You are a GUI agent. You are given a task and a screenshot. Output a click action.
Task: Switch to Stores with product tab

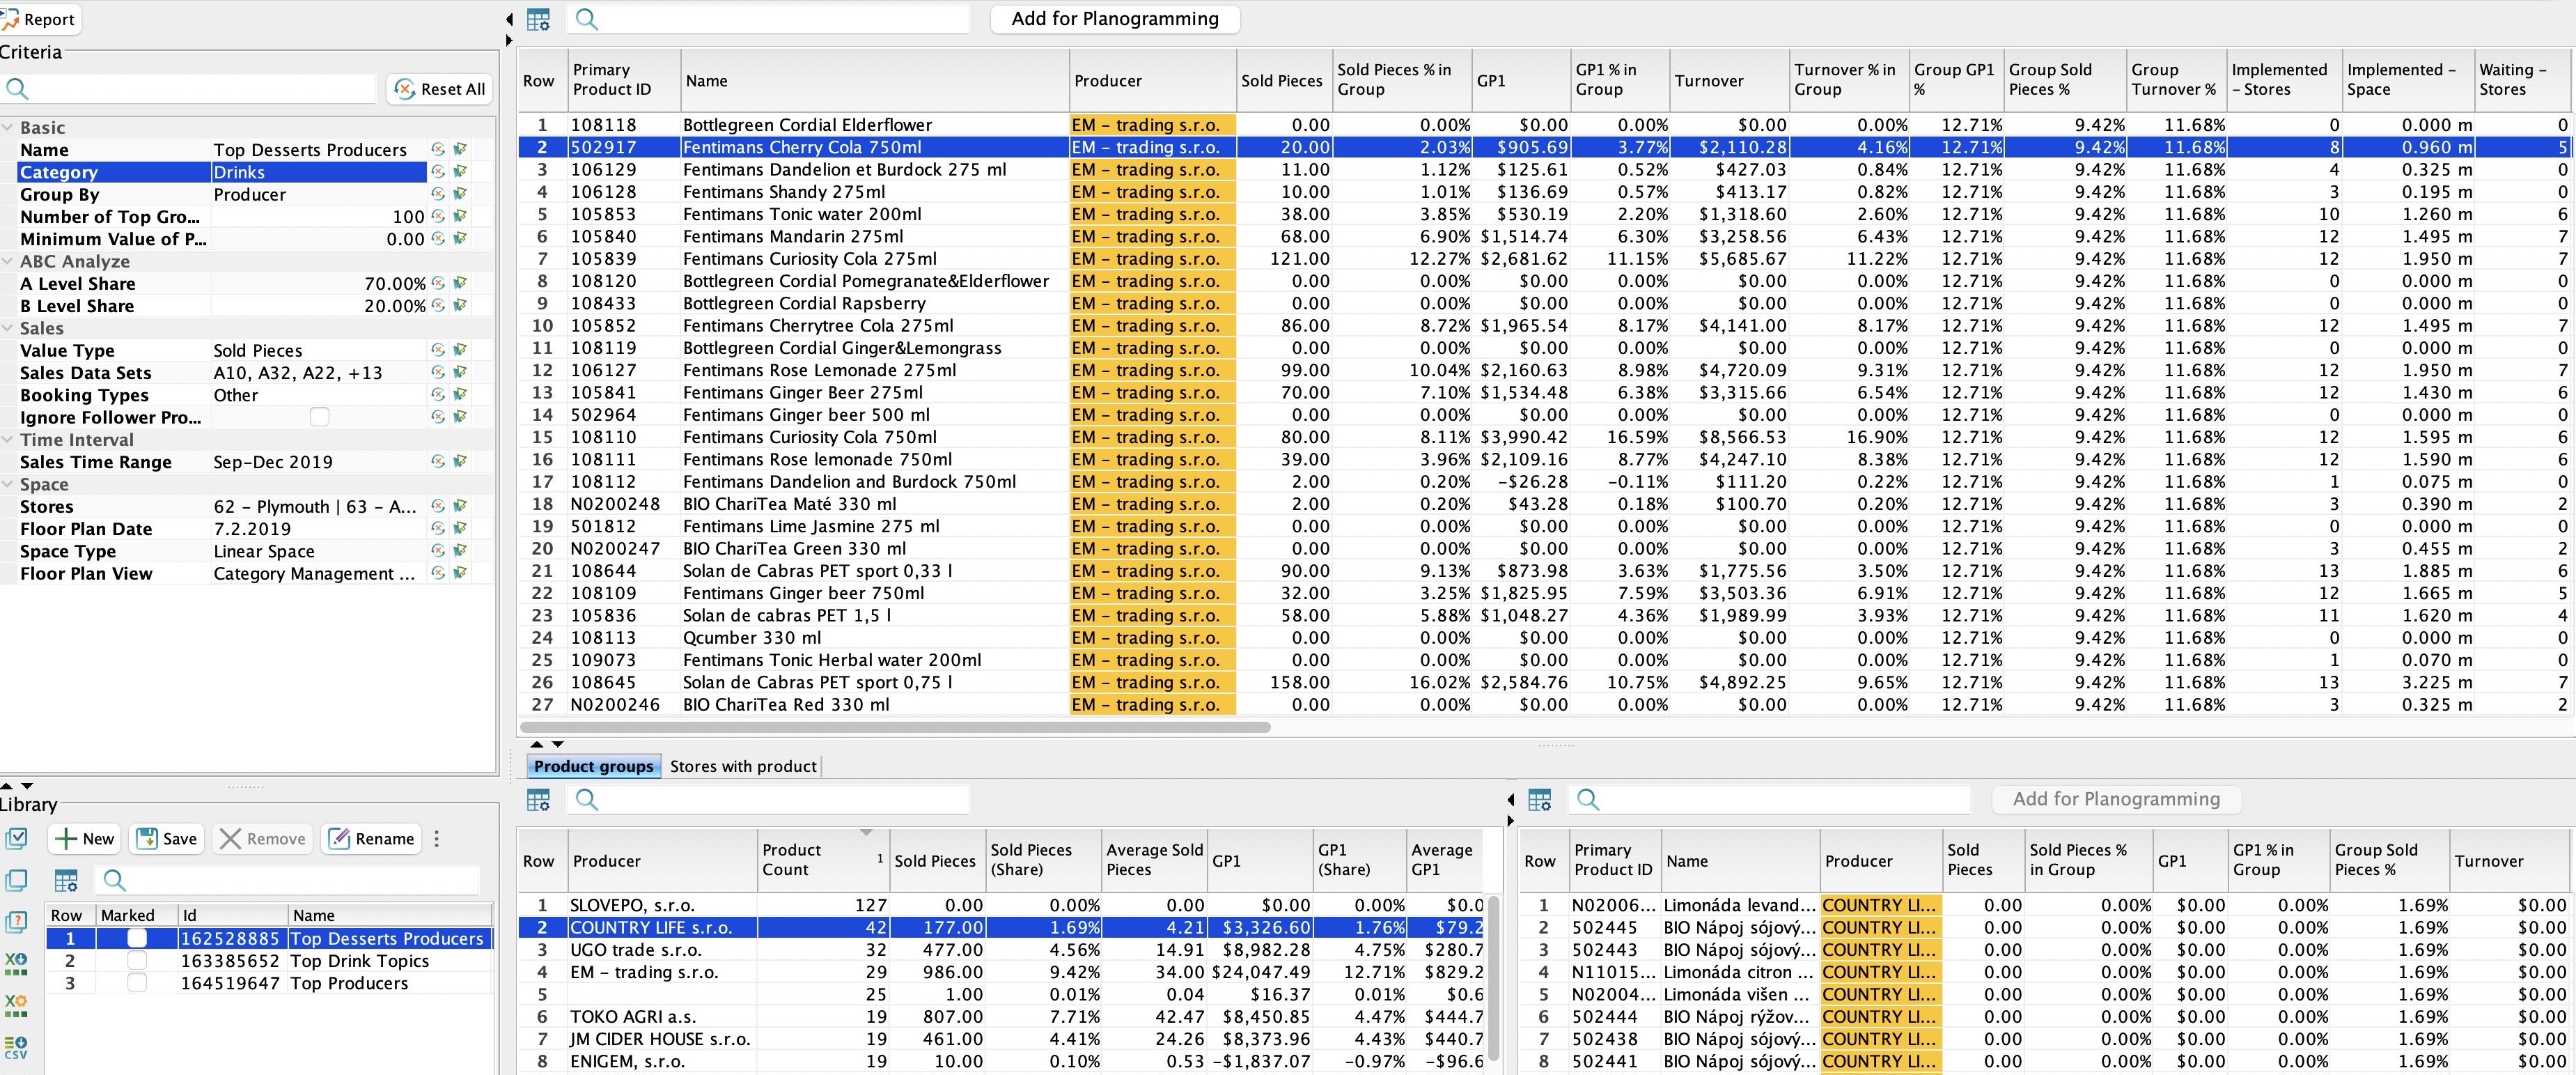pyautogui.click(x=743, y=766)
